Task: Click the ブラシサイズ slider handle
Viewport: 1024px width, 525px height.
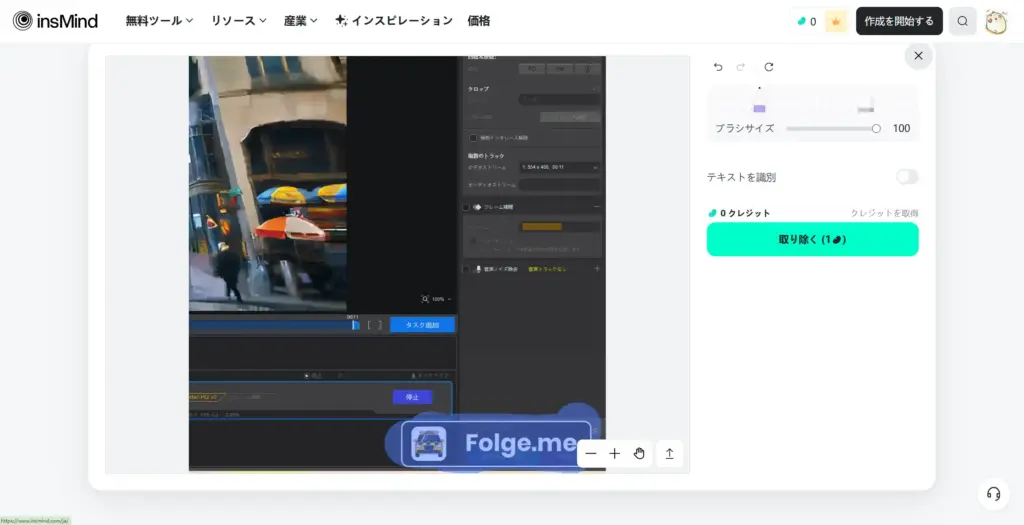Action: coord(876,129)
